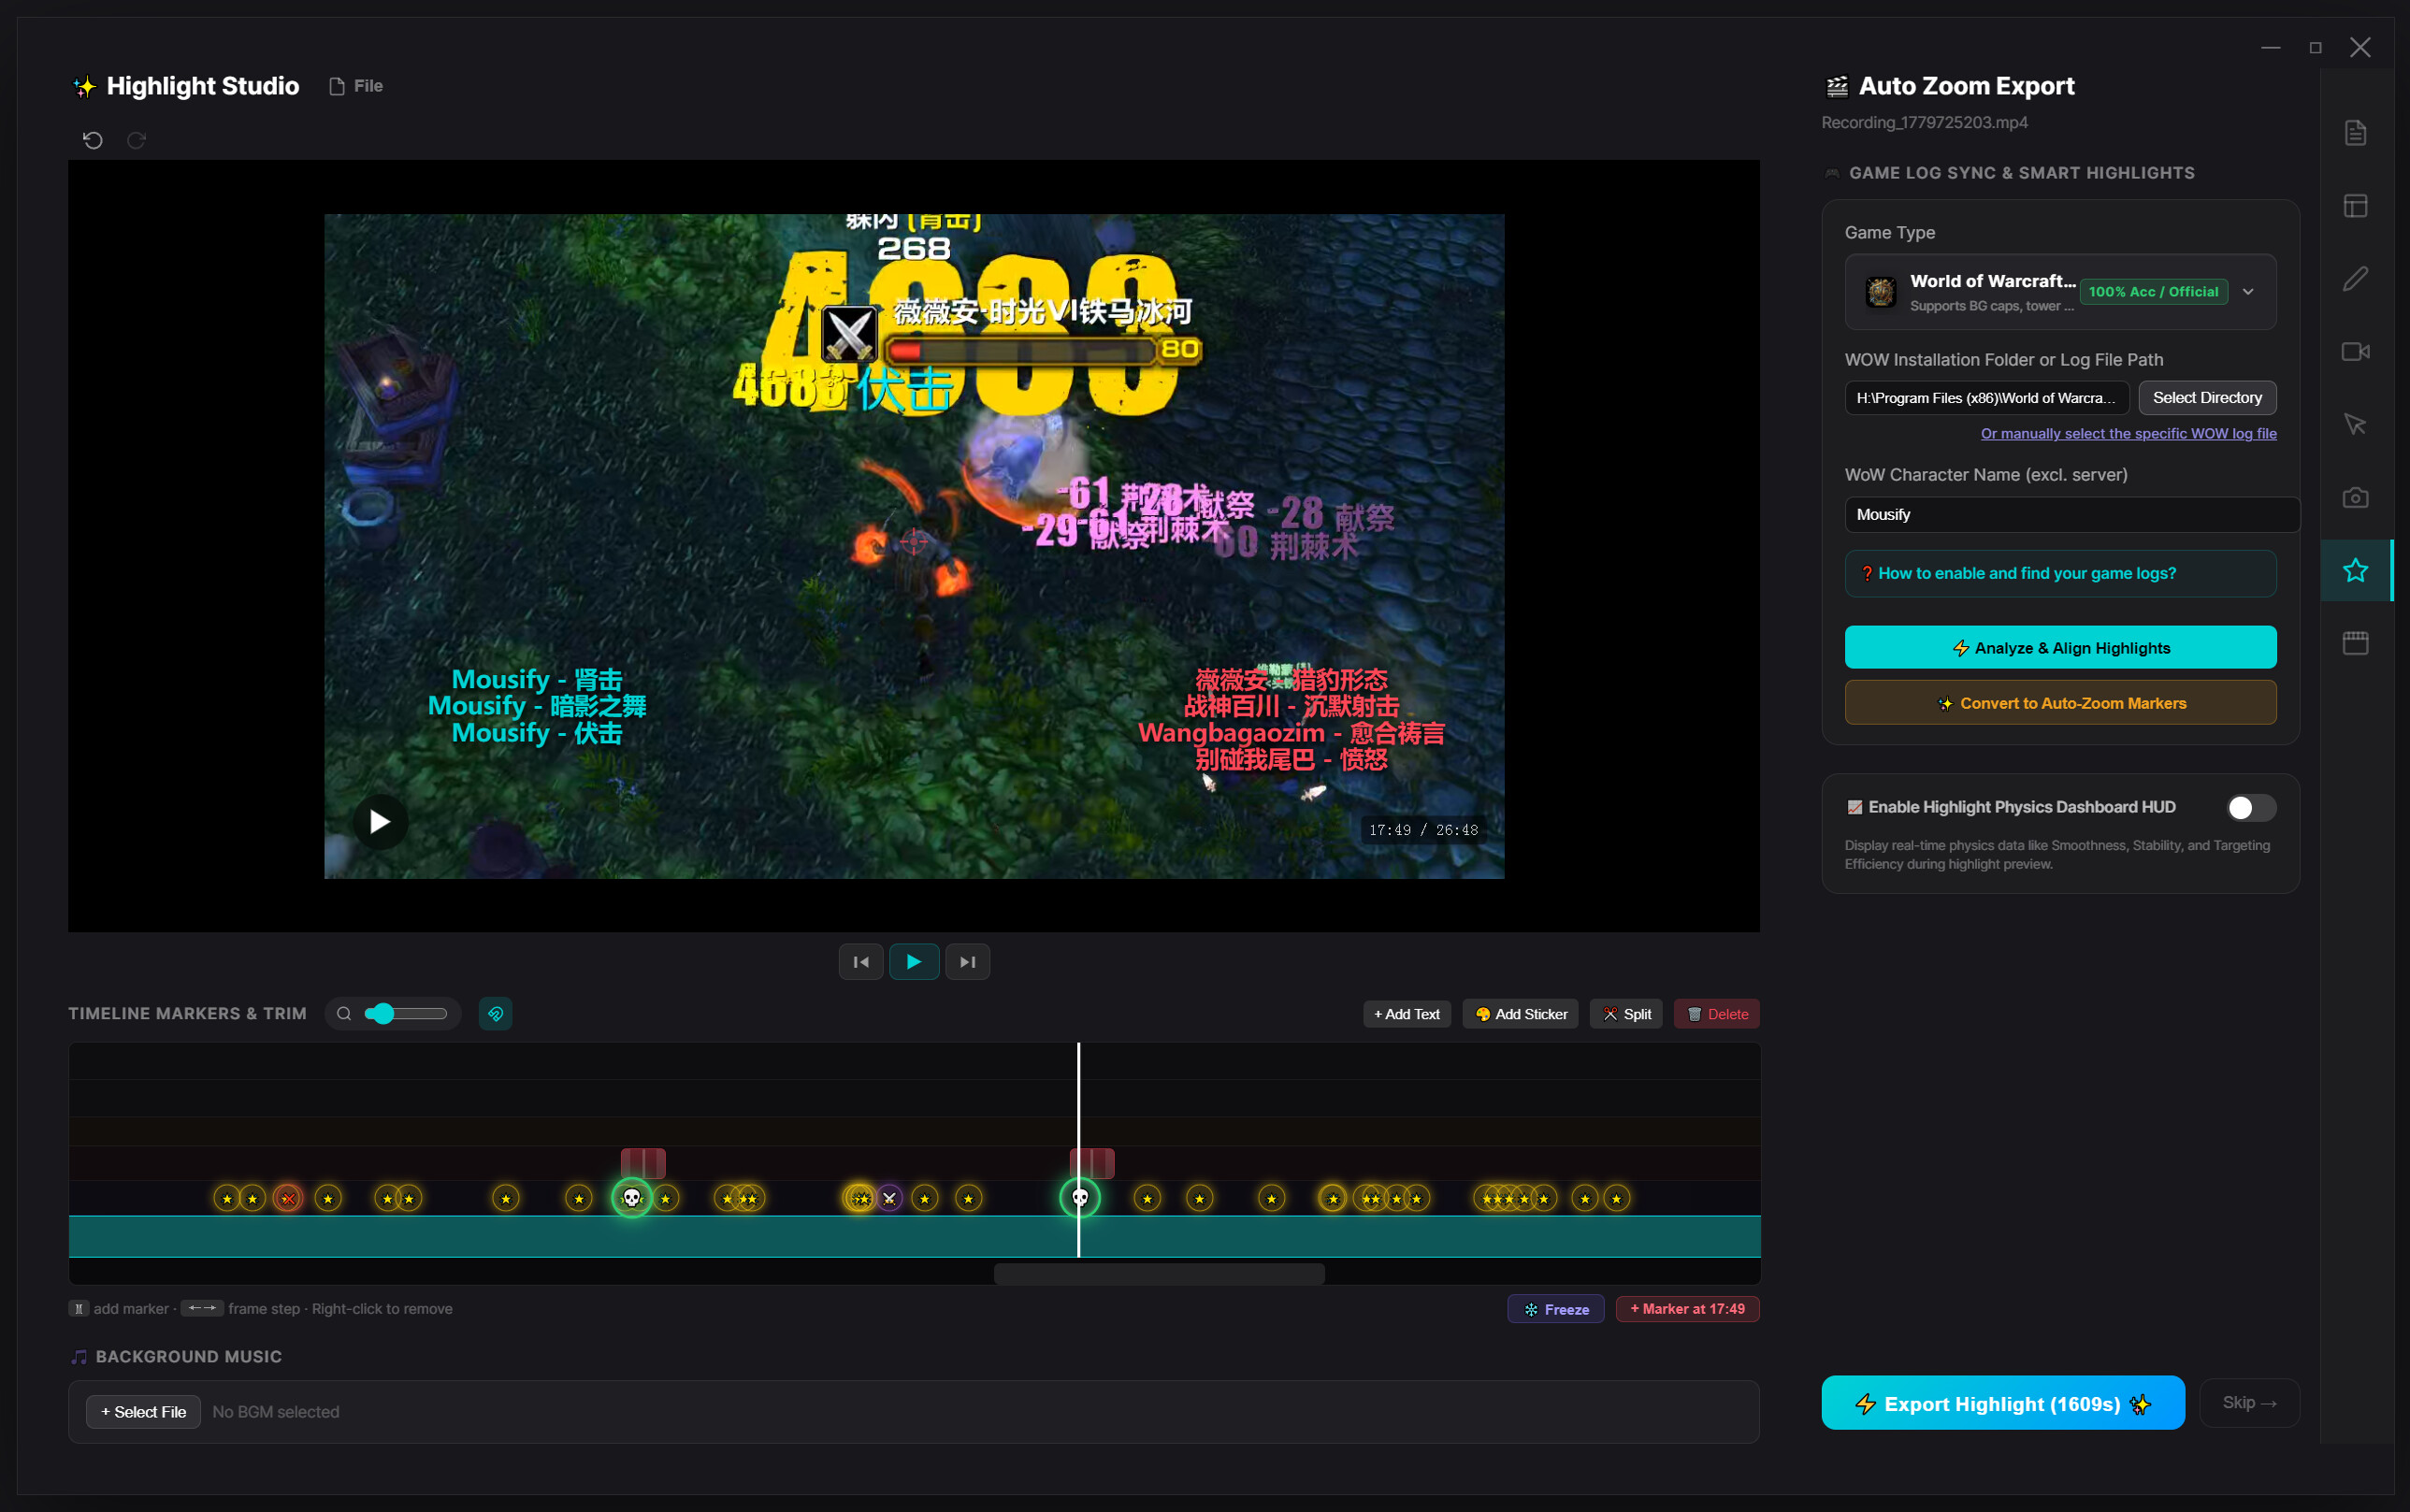
Task: Click the timeline horizontal scrollbar
Action: tap(1159, 1274)
